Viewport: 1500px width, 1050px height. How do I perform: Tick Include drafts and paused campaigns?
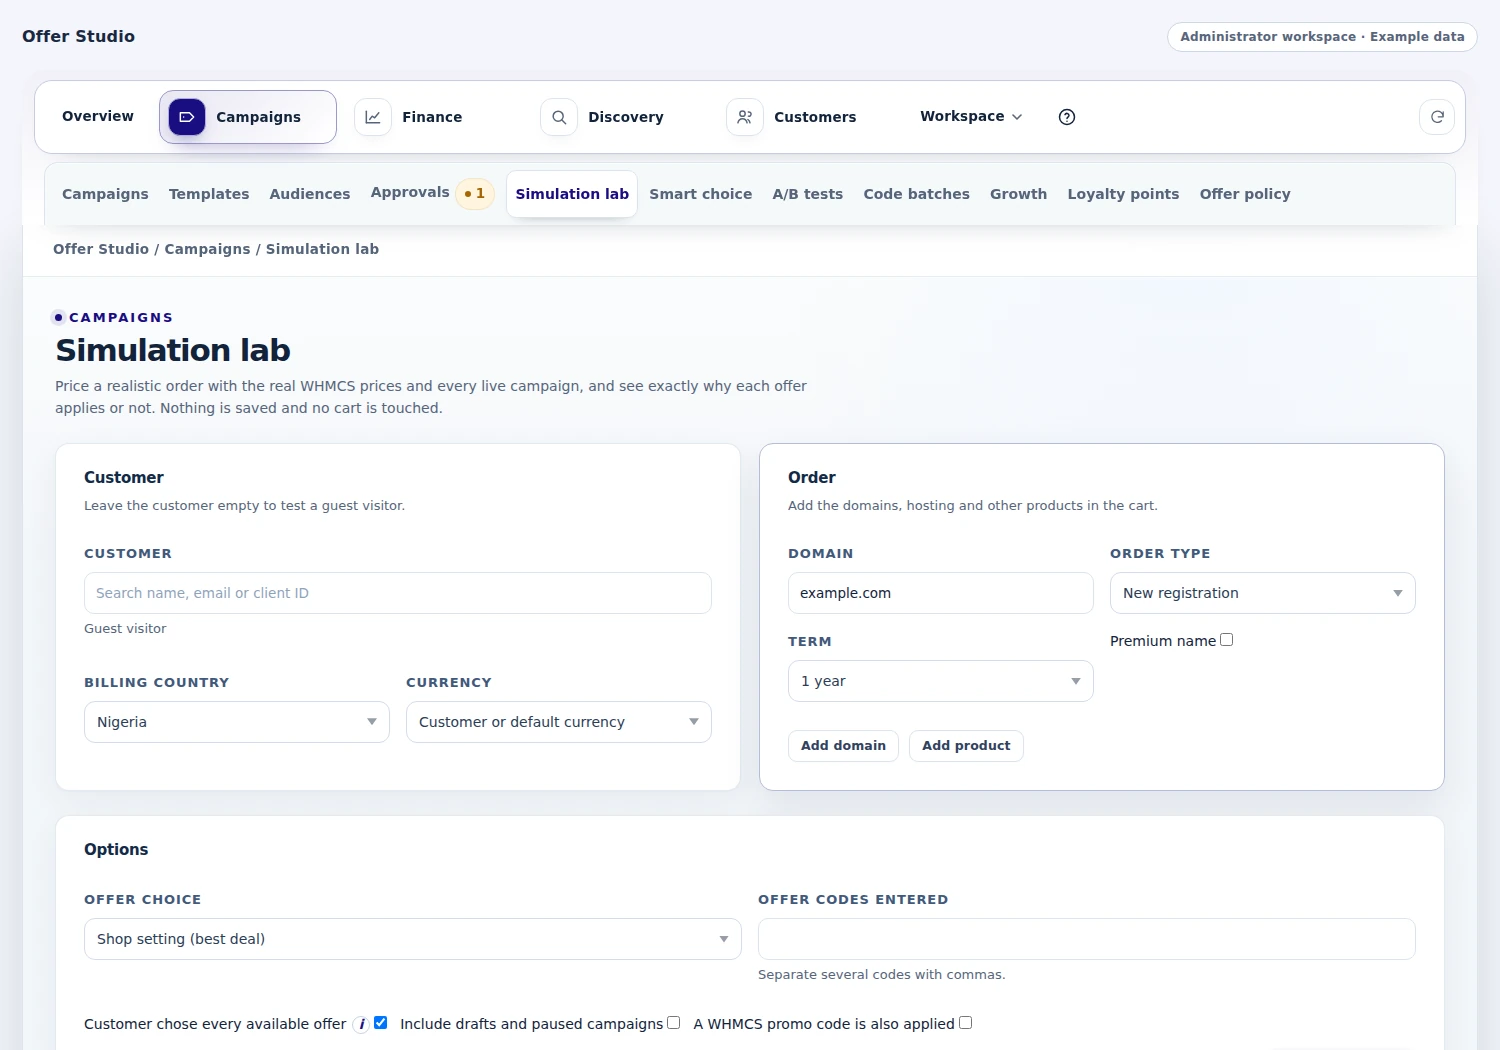[x=674, y=1023]
